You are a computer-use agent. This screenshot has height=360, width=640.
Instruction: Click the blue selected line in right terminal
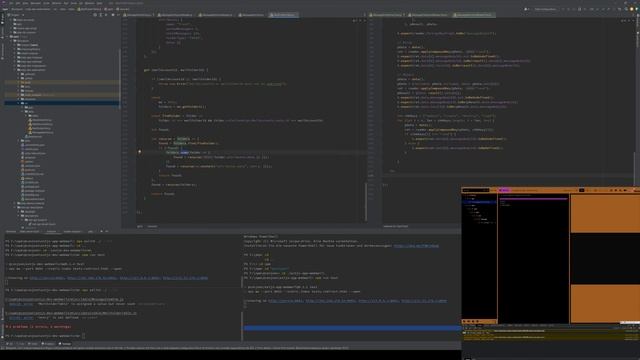point(353,328)
